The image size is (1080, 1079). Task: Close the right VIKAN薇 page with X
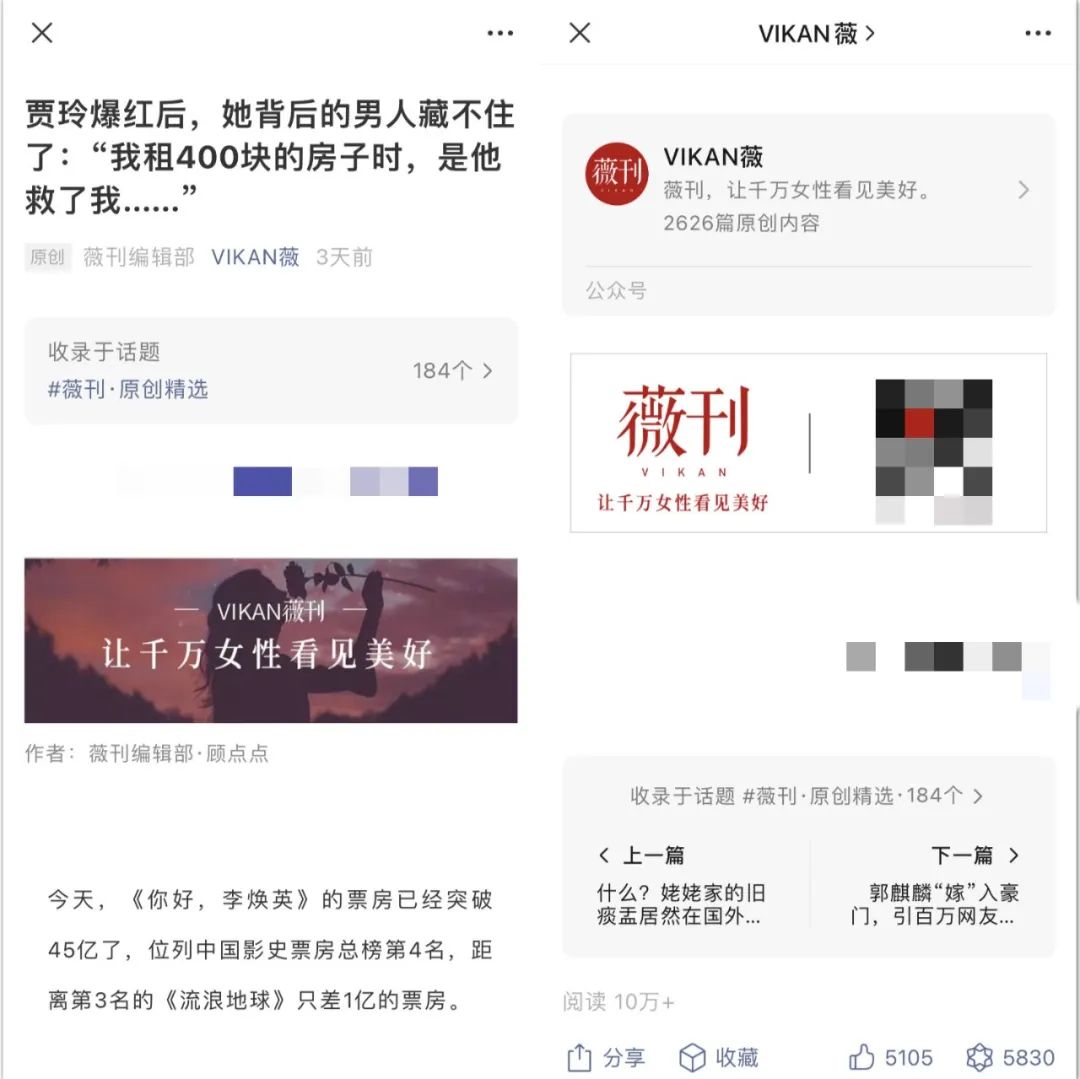pos(580,32)
